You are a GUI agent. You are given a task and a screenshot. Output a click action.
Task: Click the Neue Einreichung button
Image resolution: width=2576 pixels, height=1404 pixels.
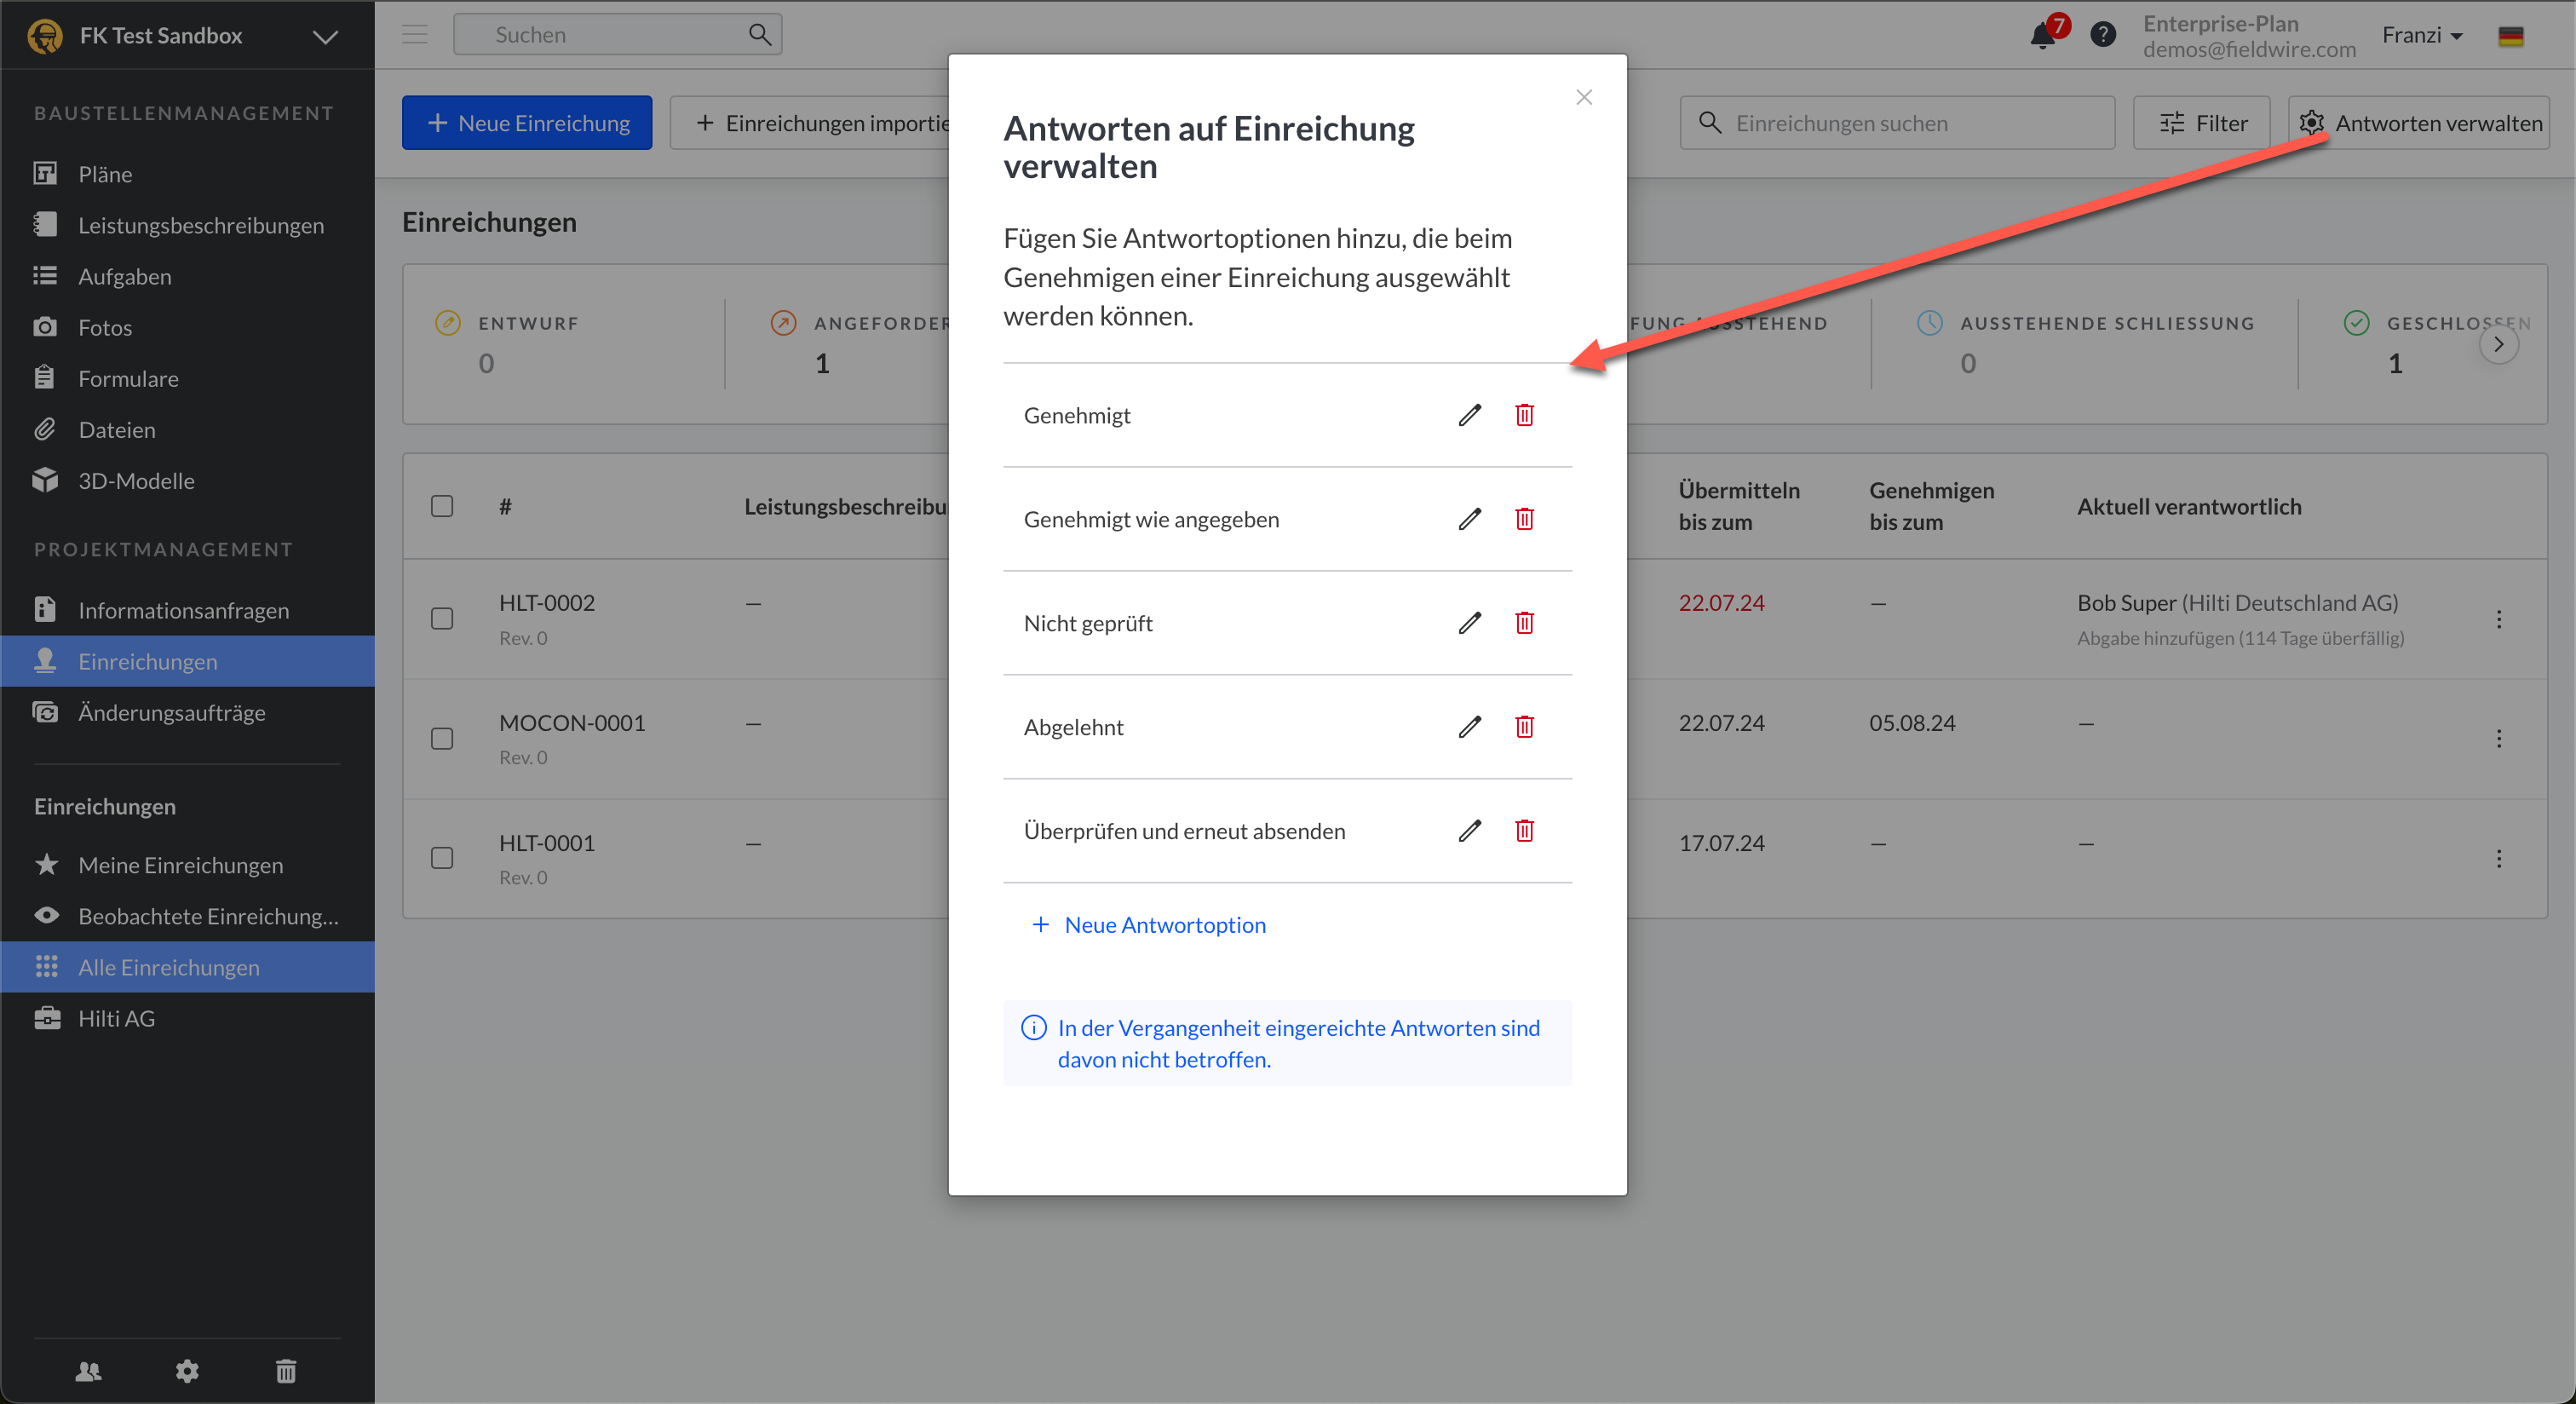coord(527,123)
